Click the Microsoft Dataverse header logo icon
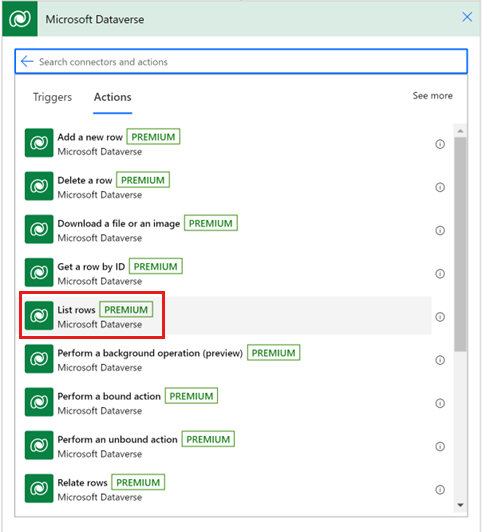Screen dimensions: 482x532 pyautogui.click(x=20, y=19)
